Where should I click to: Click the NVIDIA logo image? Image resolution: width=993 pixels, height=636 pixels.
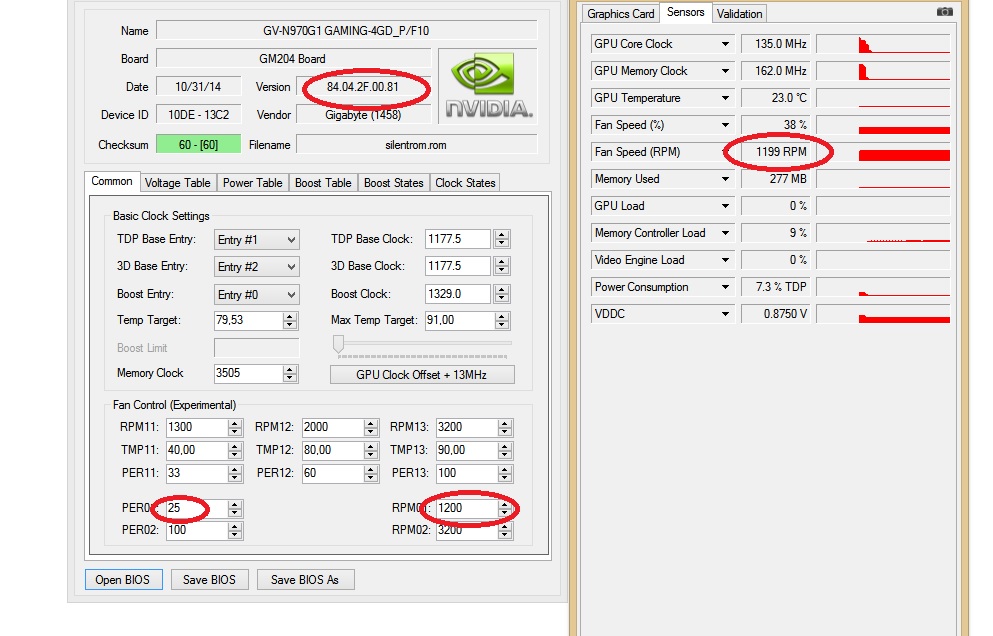pyautogui.click(x=488, y=86)
